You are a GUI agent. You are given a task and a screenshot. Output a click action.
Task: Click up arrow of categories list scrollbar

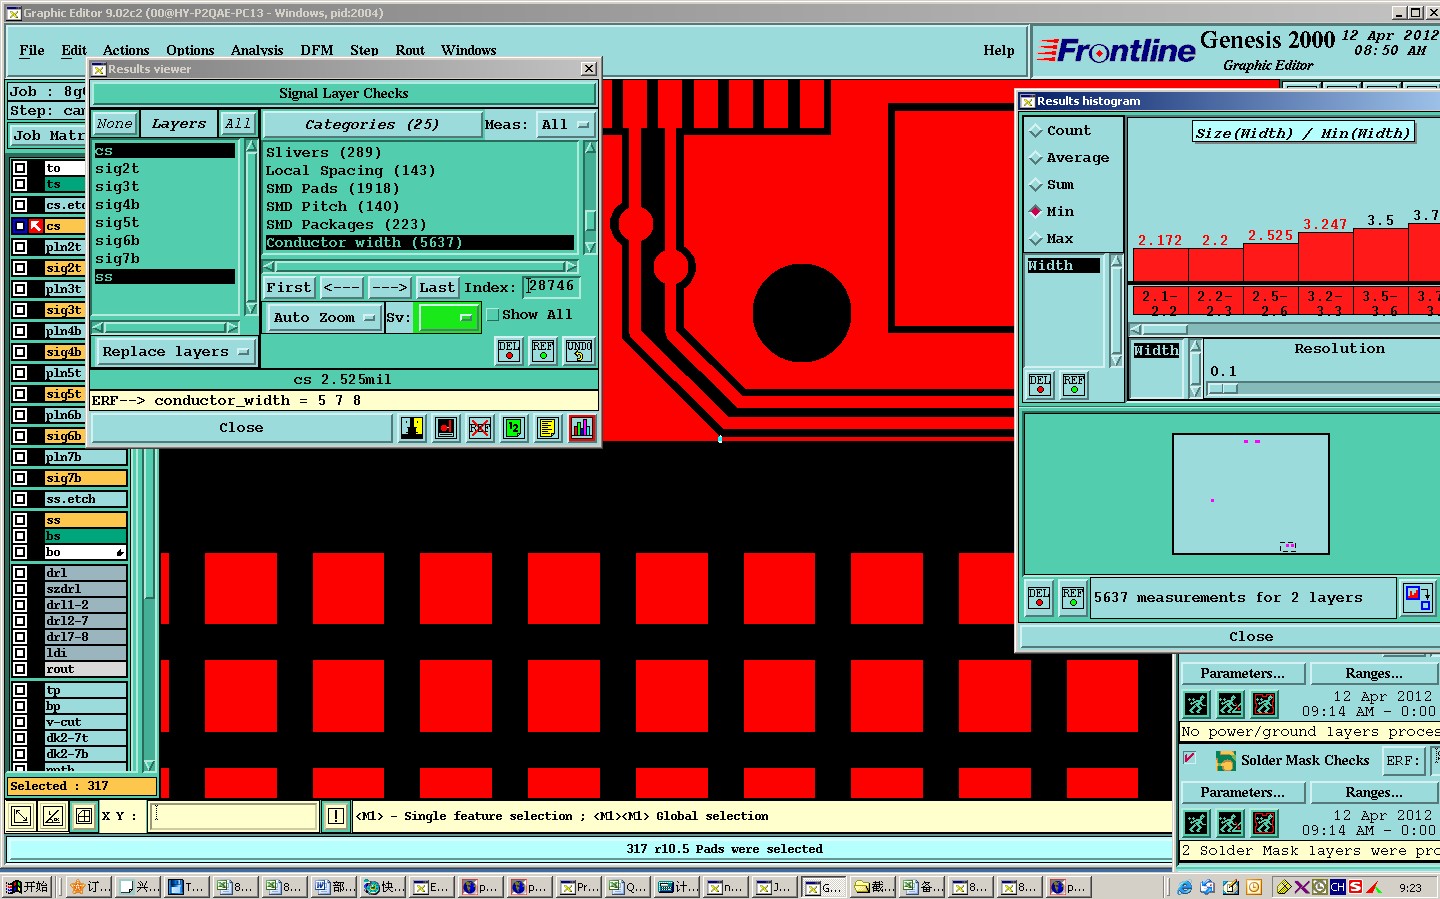(x=590, y=148)
